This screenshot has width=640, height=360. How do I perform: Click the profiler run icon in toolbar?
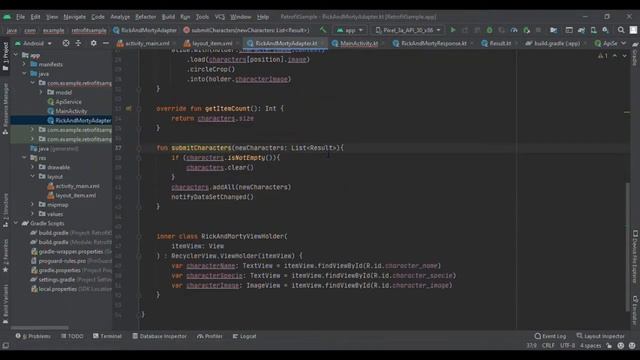click(x=514, y=30)
